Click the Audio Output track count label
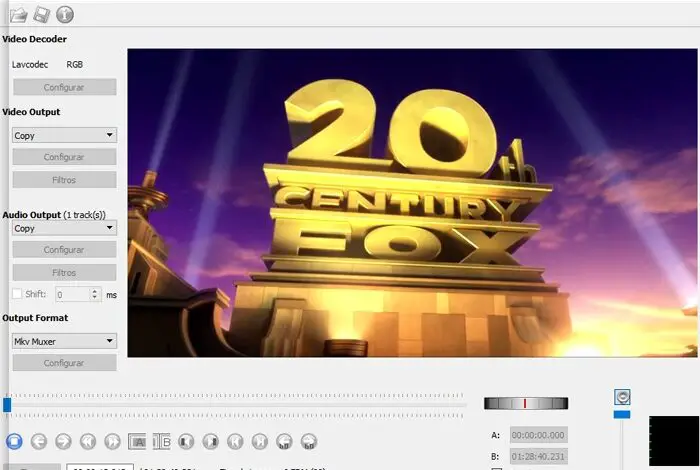 click(x=84, y=215)
